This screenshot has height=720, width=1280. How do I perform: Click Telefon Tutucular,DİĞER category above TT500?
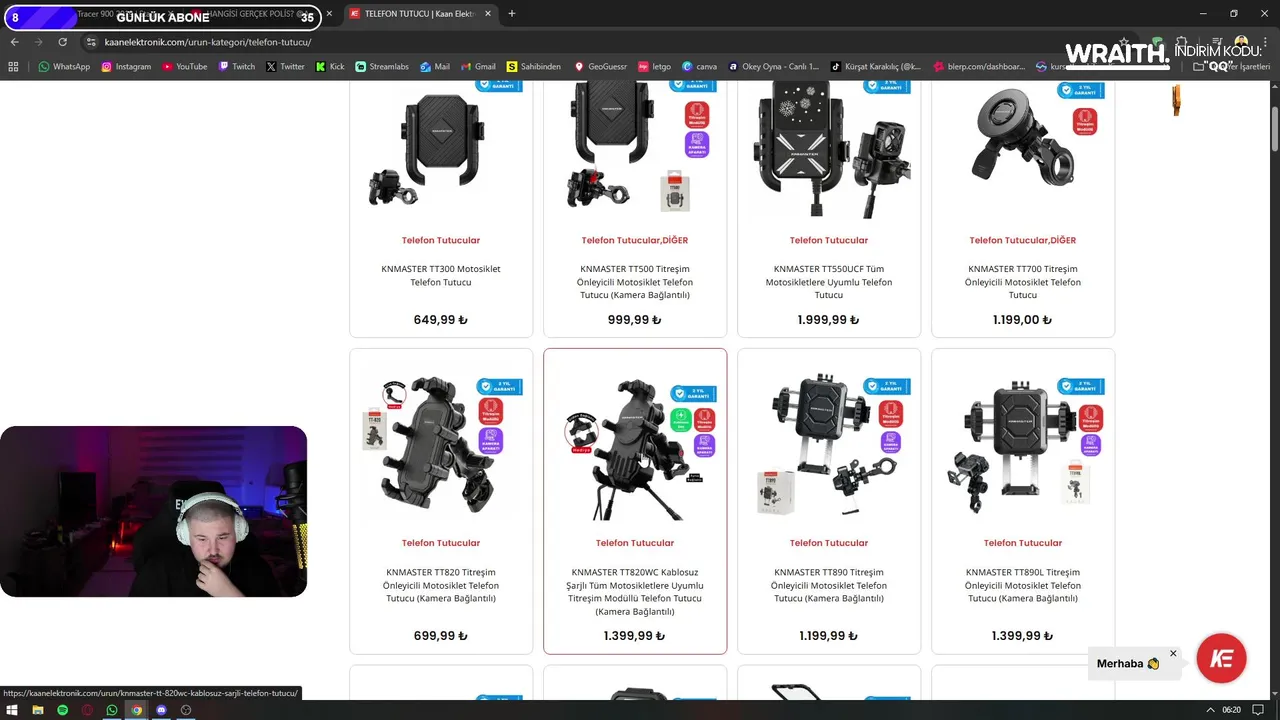[635, 240]
